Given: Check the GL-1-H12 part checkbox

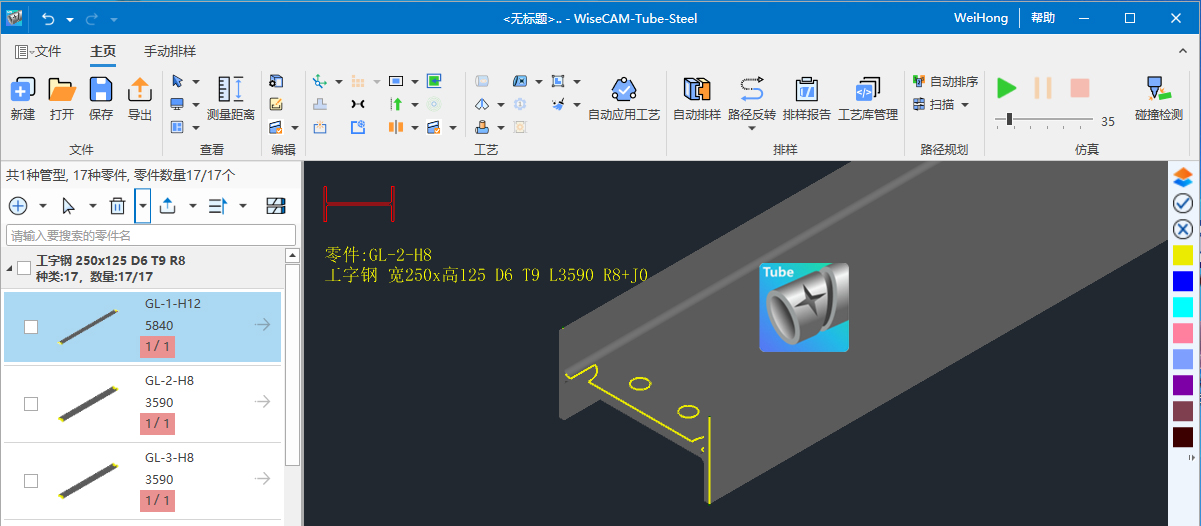Looking at the screenshot, I should tap(31, 327).
